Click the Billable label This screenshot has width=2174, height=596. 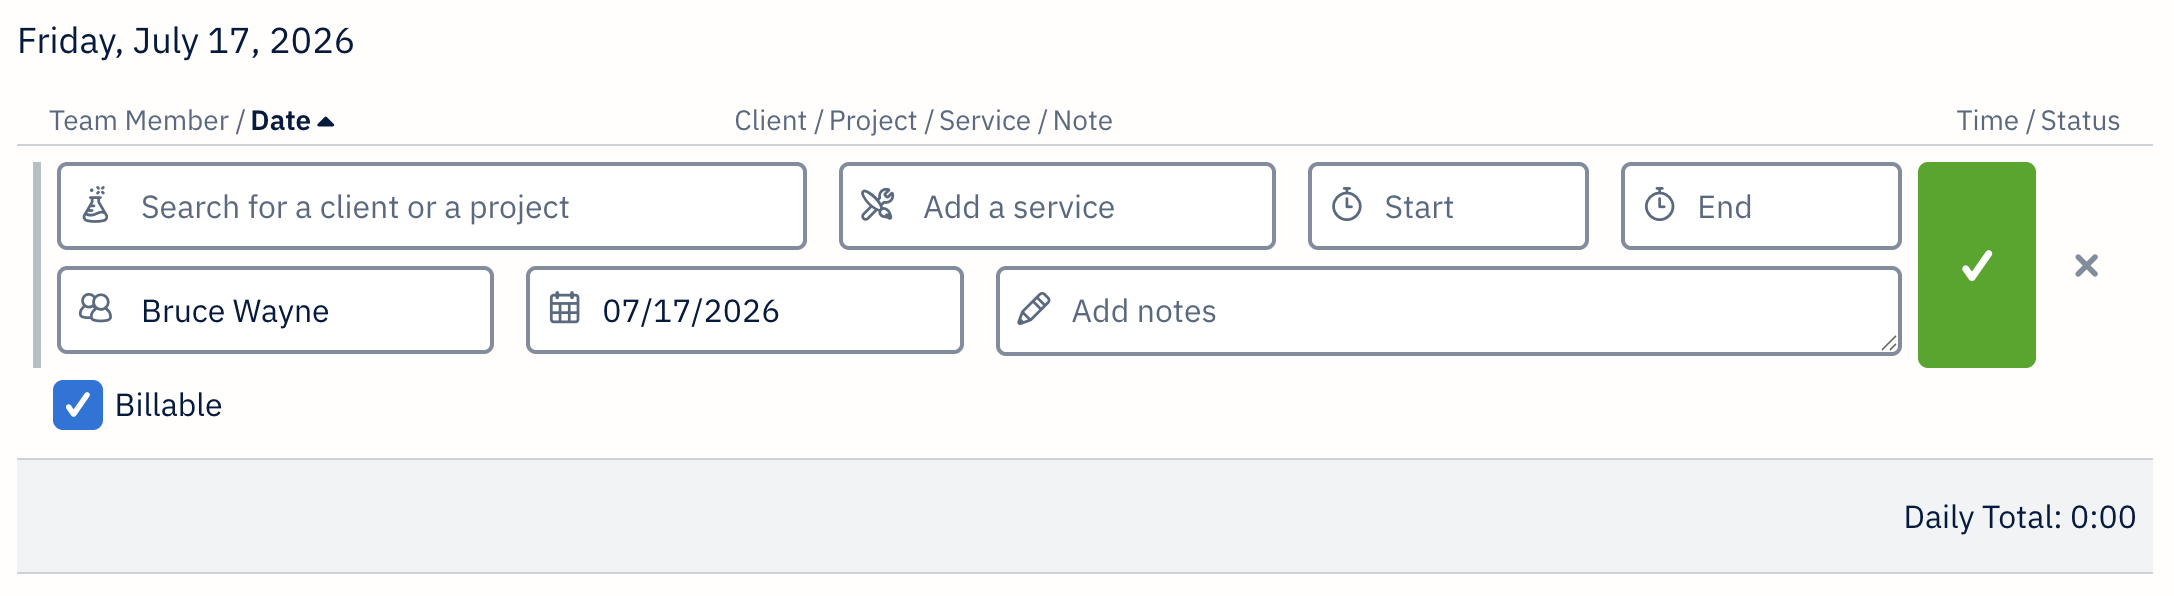(168, 405)
